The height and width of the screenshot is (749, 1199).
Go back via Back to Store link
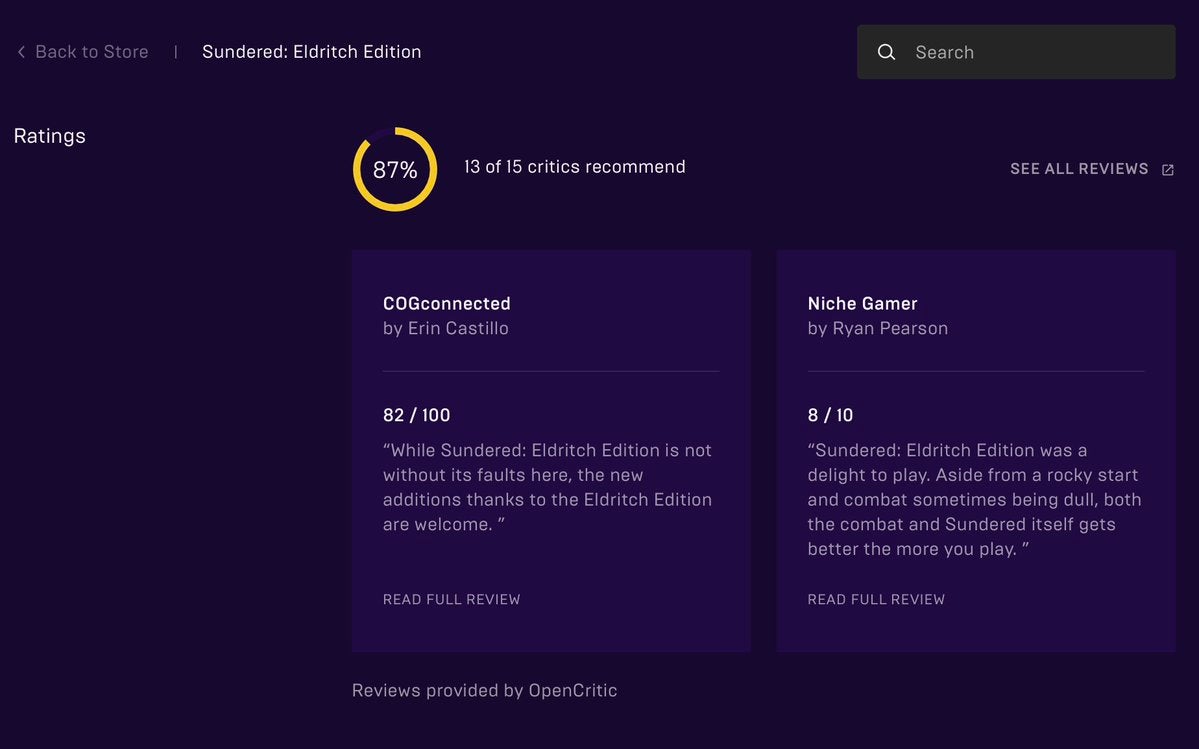(91, 52)
